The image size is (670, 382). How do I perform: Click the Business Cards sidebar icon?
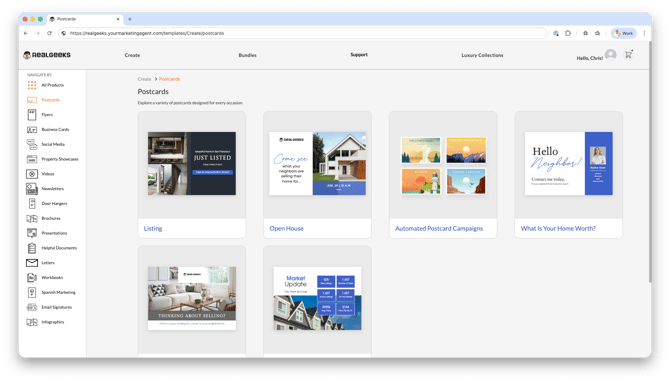(32, 129)
